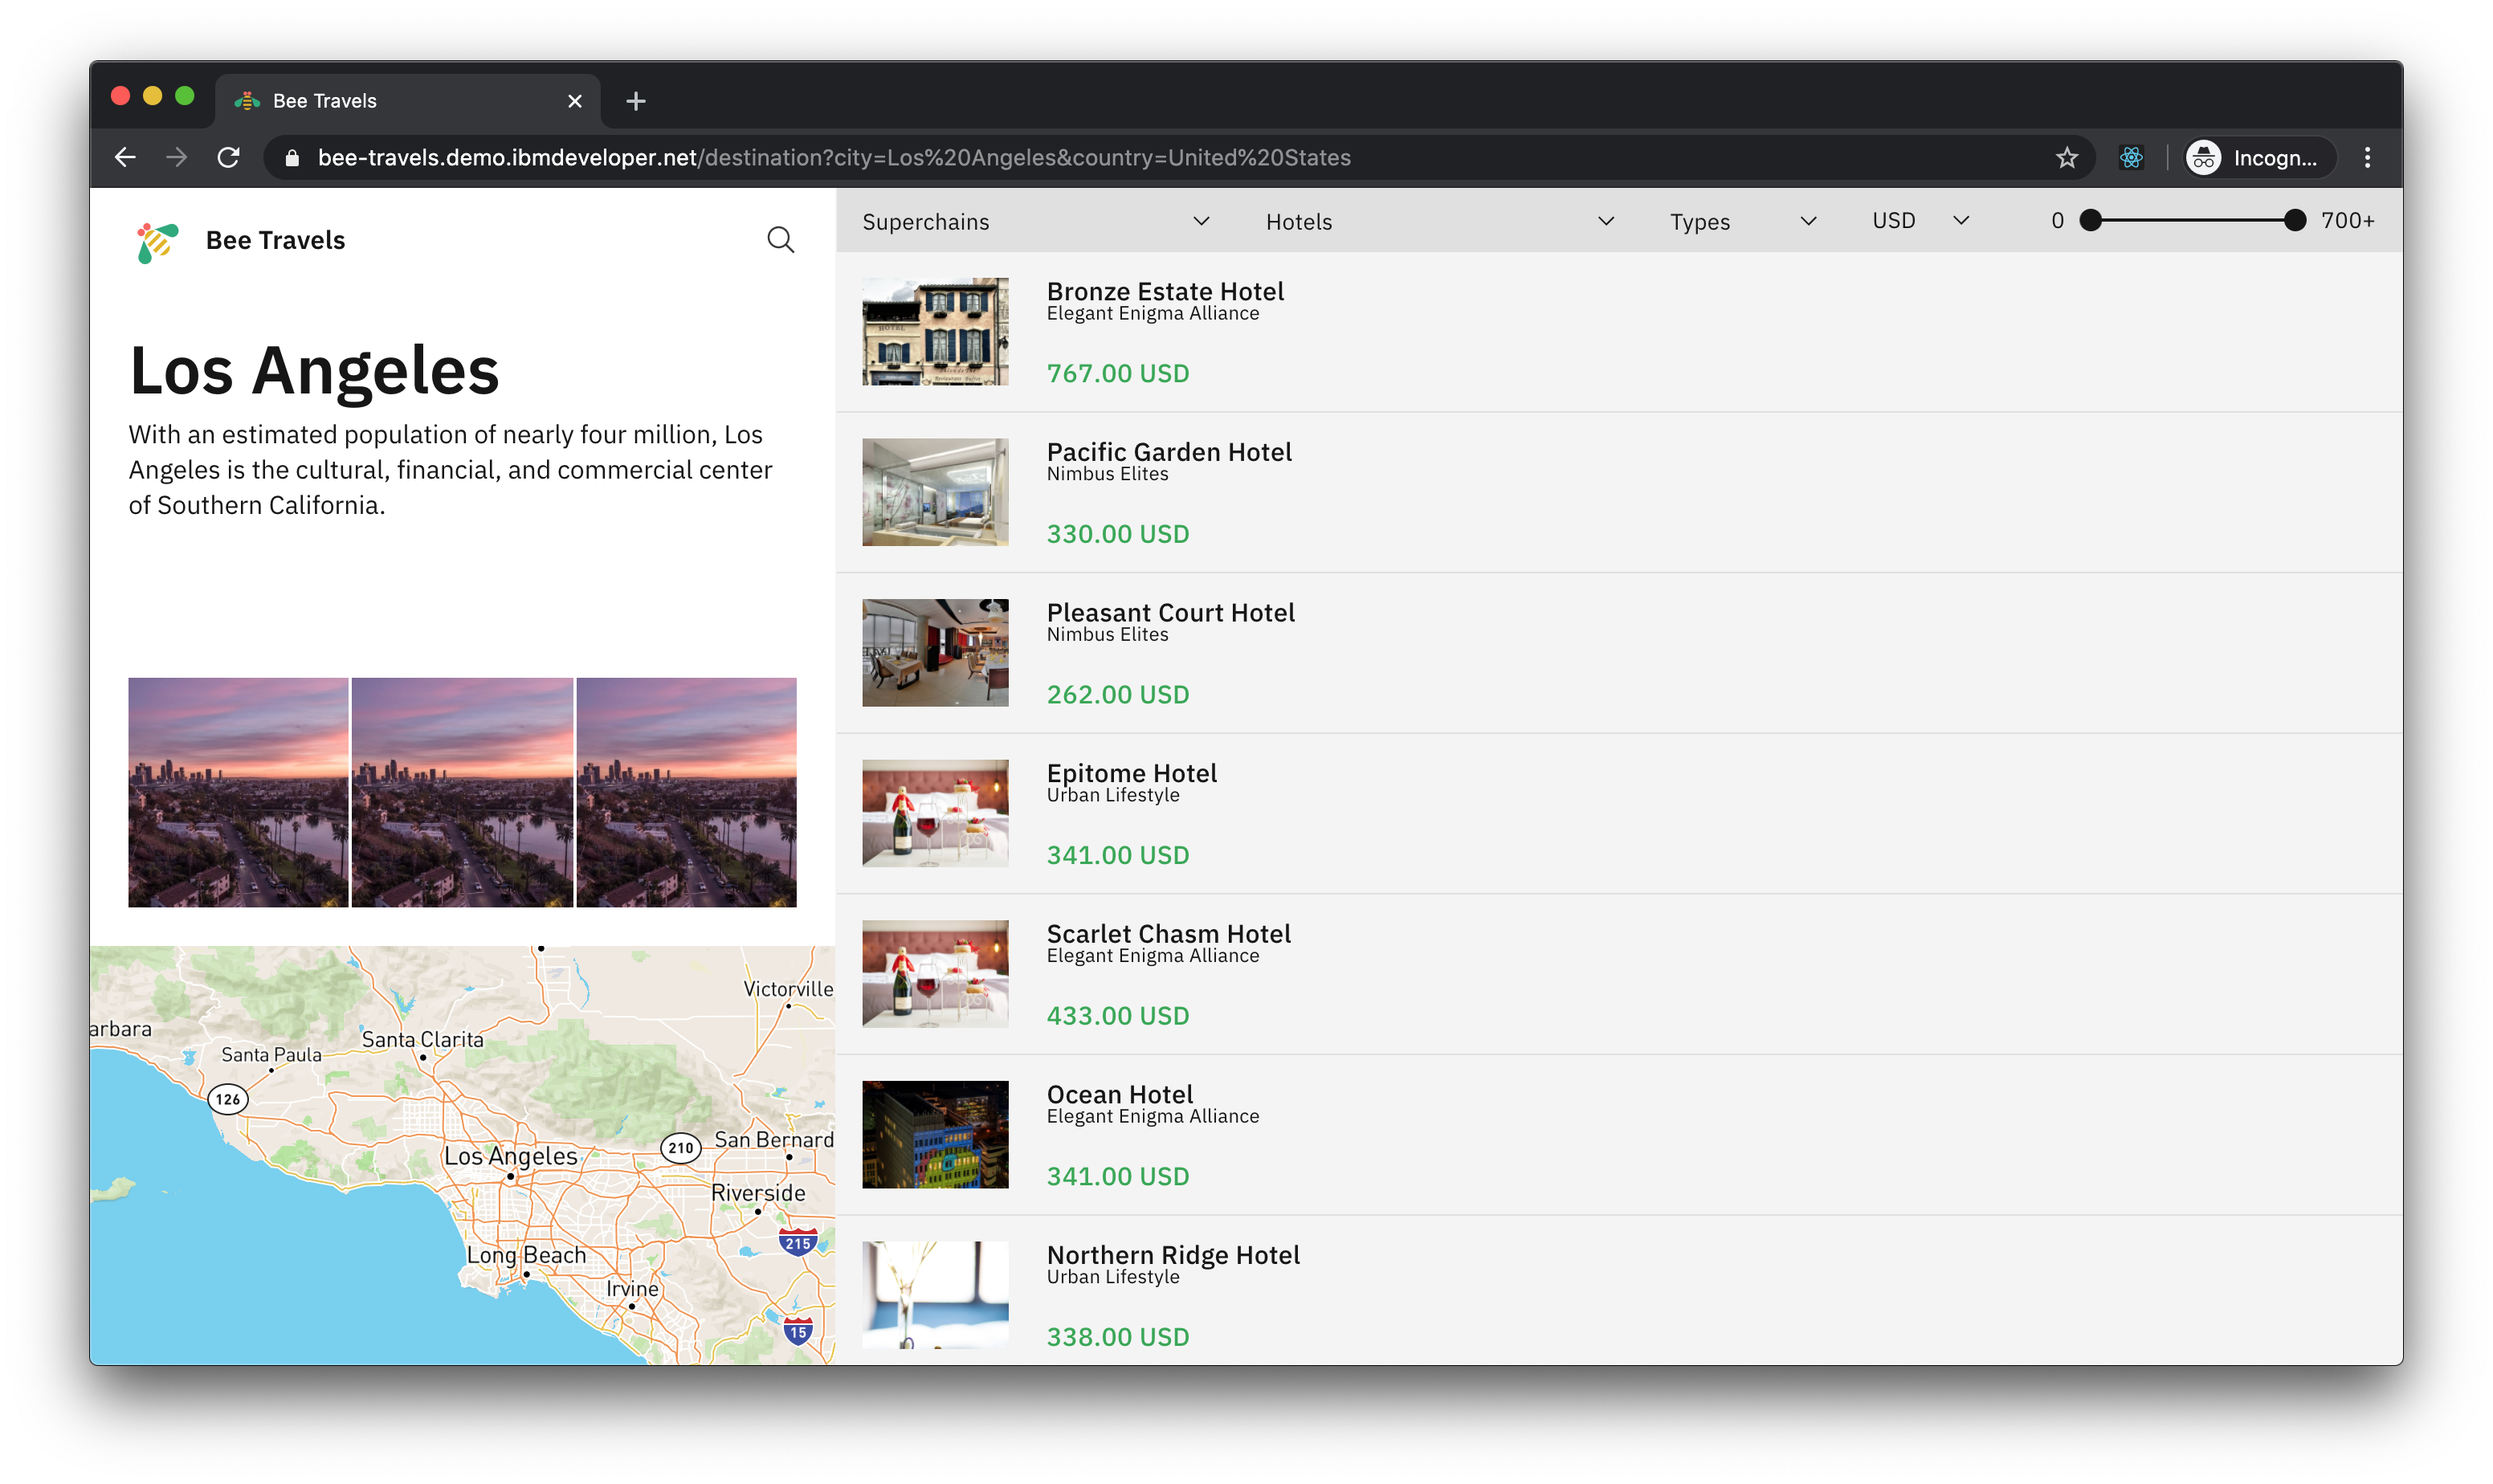Bookmark page with star icon
Viewport: 2493px width, 1484px height.
[x=2066, y=158]
